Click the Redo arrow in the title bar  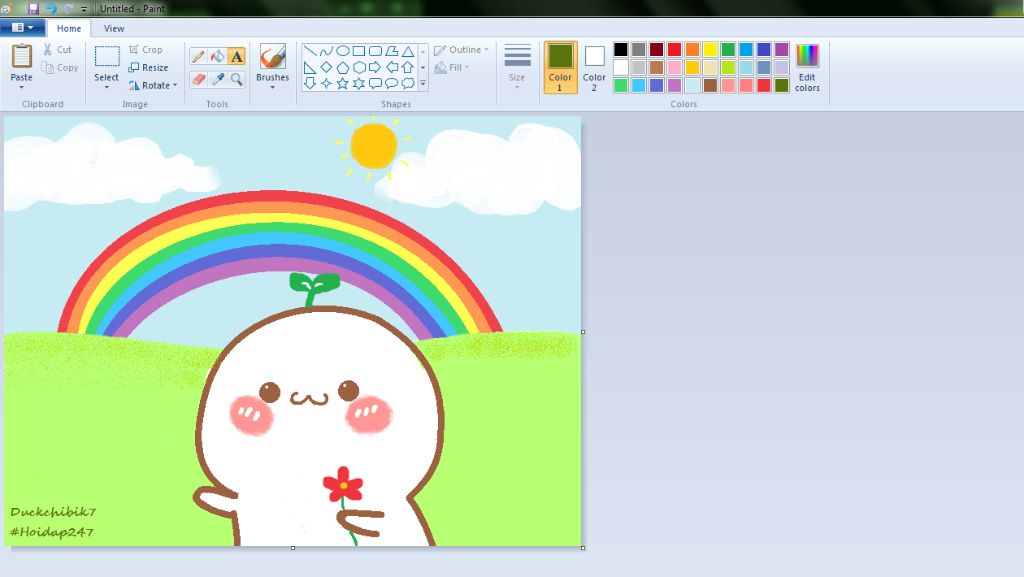(x=68, y=8)
